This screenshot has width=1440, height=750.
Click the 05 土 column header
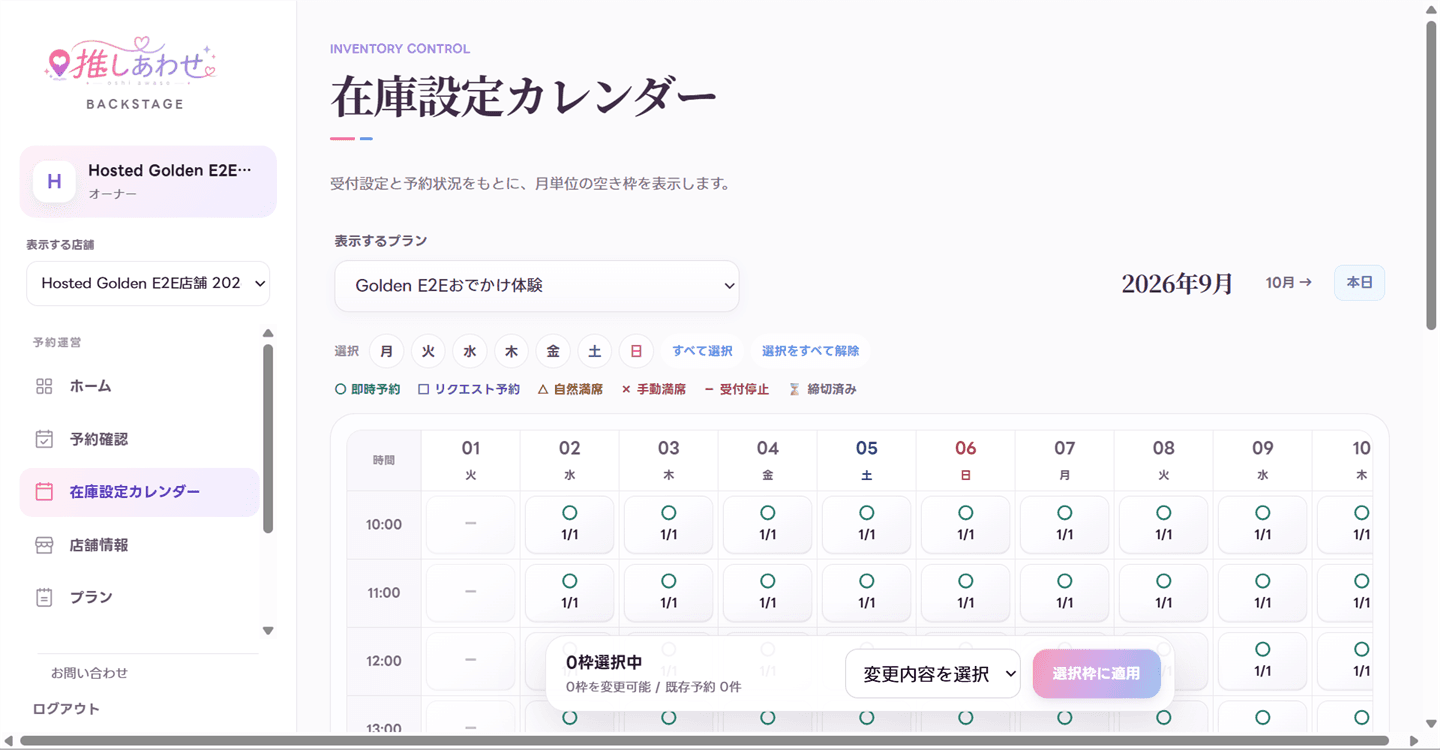[x=867, y=460]
